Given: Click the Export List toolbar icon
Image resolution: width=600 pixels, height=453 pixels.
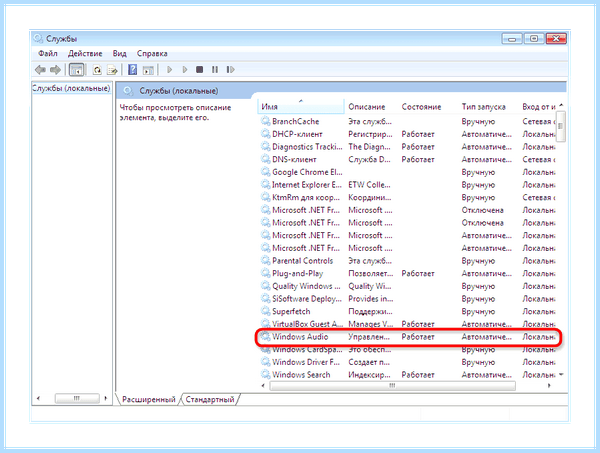Looking at the screenshot, I should [x=112, y=70].
